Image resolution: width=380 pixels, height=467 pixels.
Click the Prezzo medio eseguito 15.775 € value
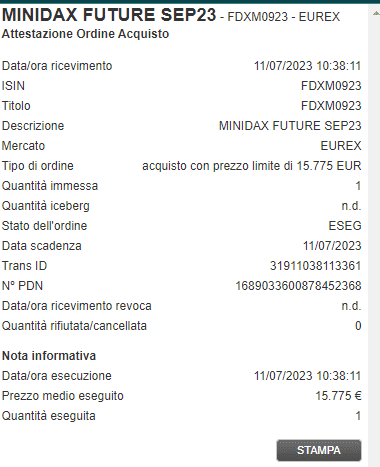click(338, 396)
